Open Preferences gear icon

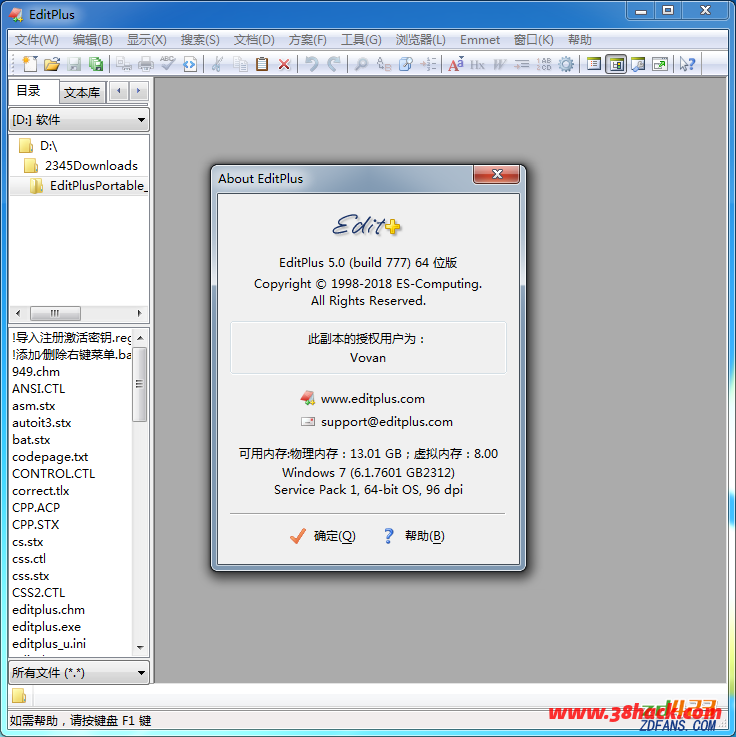coord(566,64)
